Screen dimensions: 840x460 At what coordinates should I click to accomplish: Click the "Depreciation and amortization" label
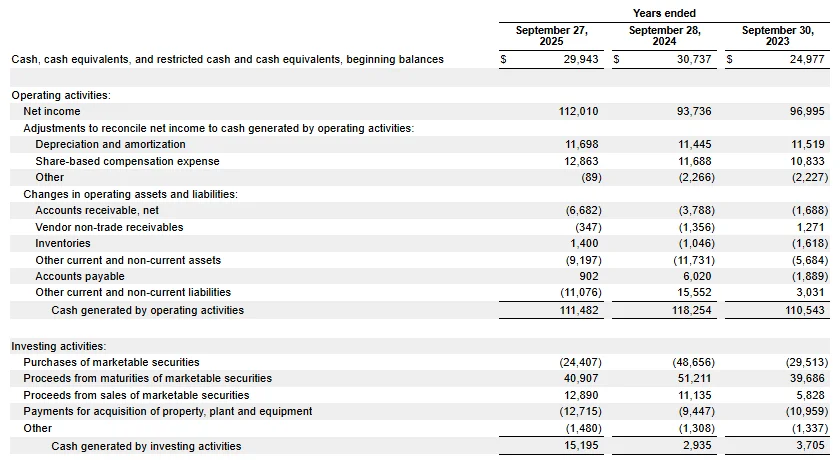(x=110, y=145)
